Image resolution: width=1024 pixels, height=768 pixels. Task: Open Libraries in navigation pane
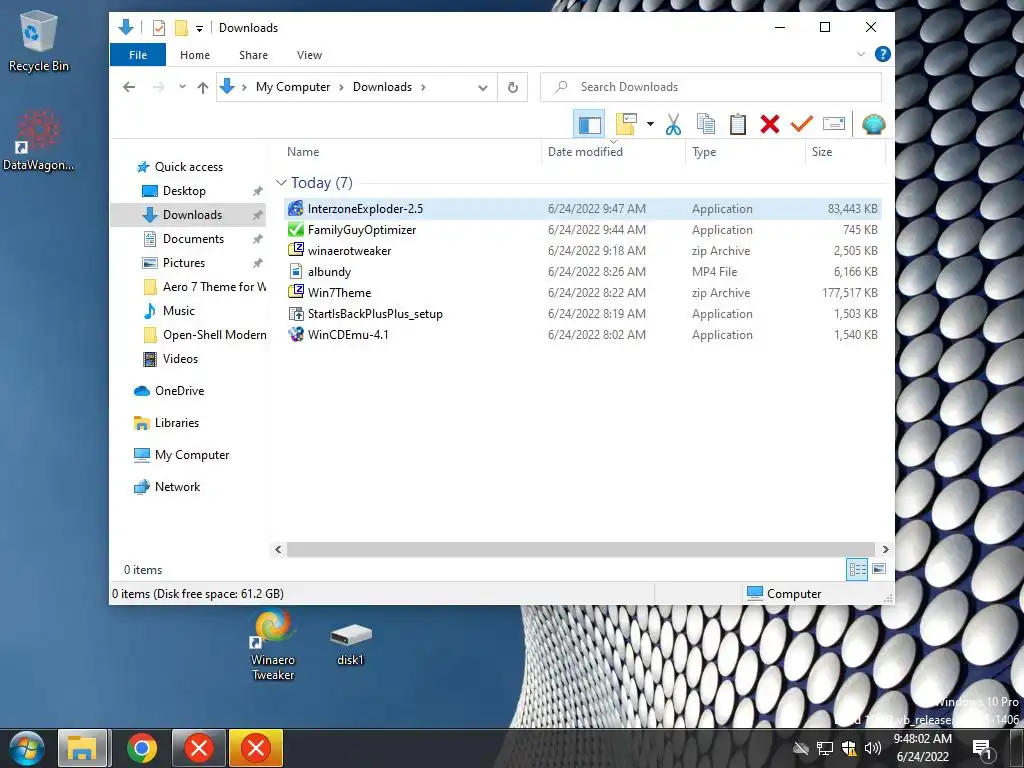(176, 423)
